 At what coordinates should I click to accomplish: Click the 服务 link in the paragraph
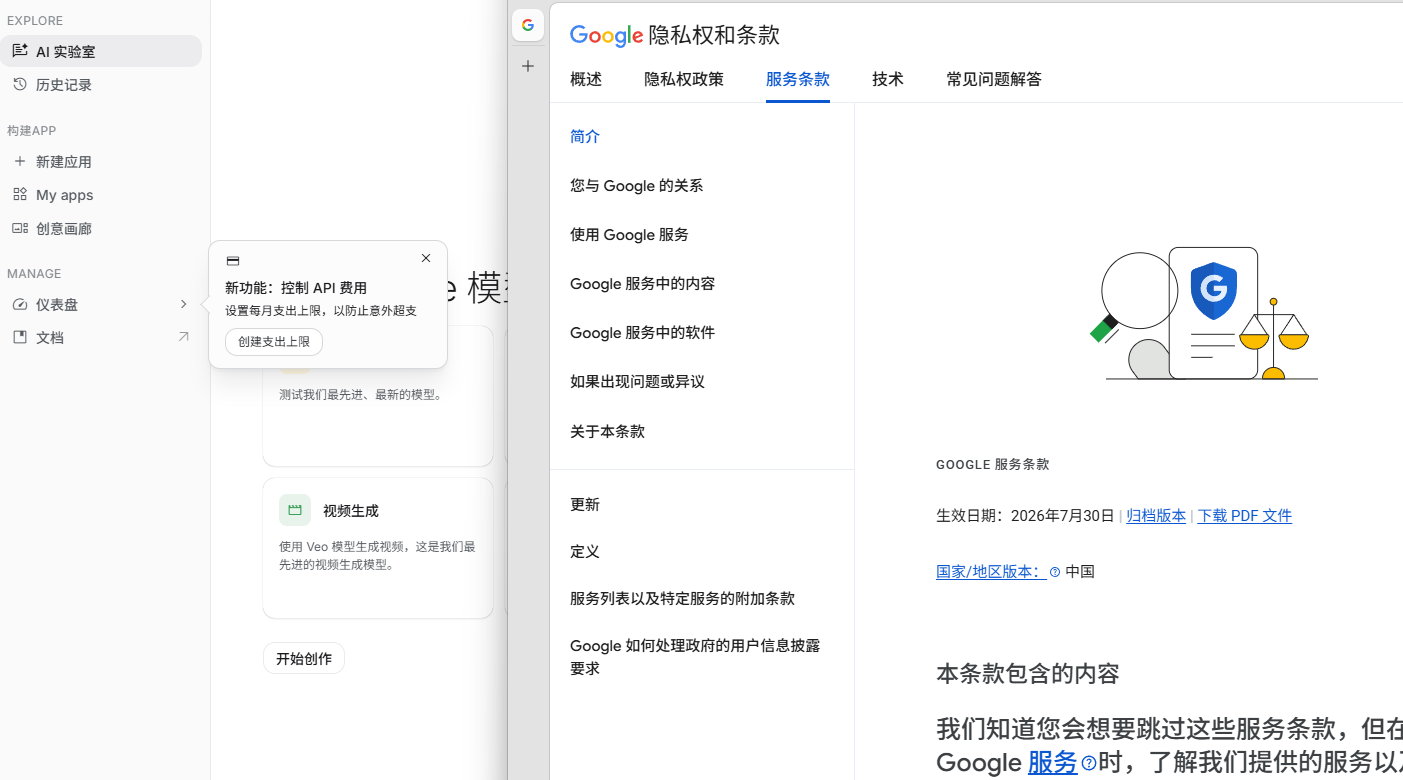(1053, 763)
